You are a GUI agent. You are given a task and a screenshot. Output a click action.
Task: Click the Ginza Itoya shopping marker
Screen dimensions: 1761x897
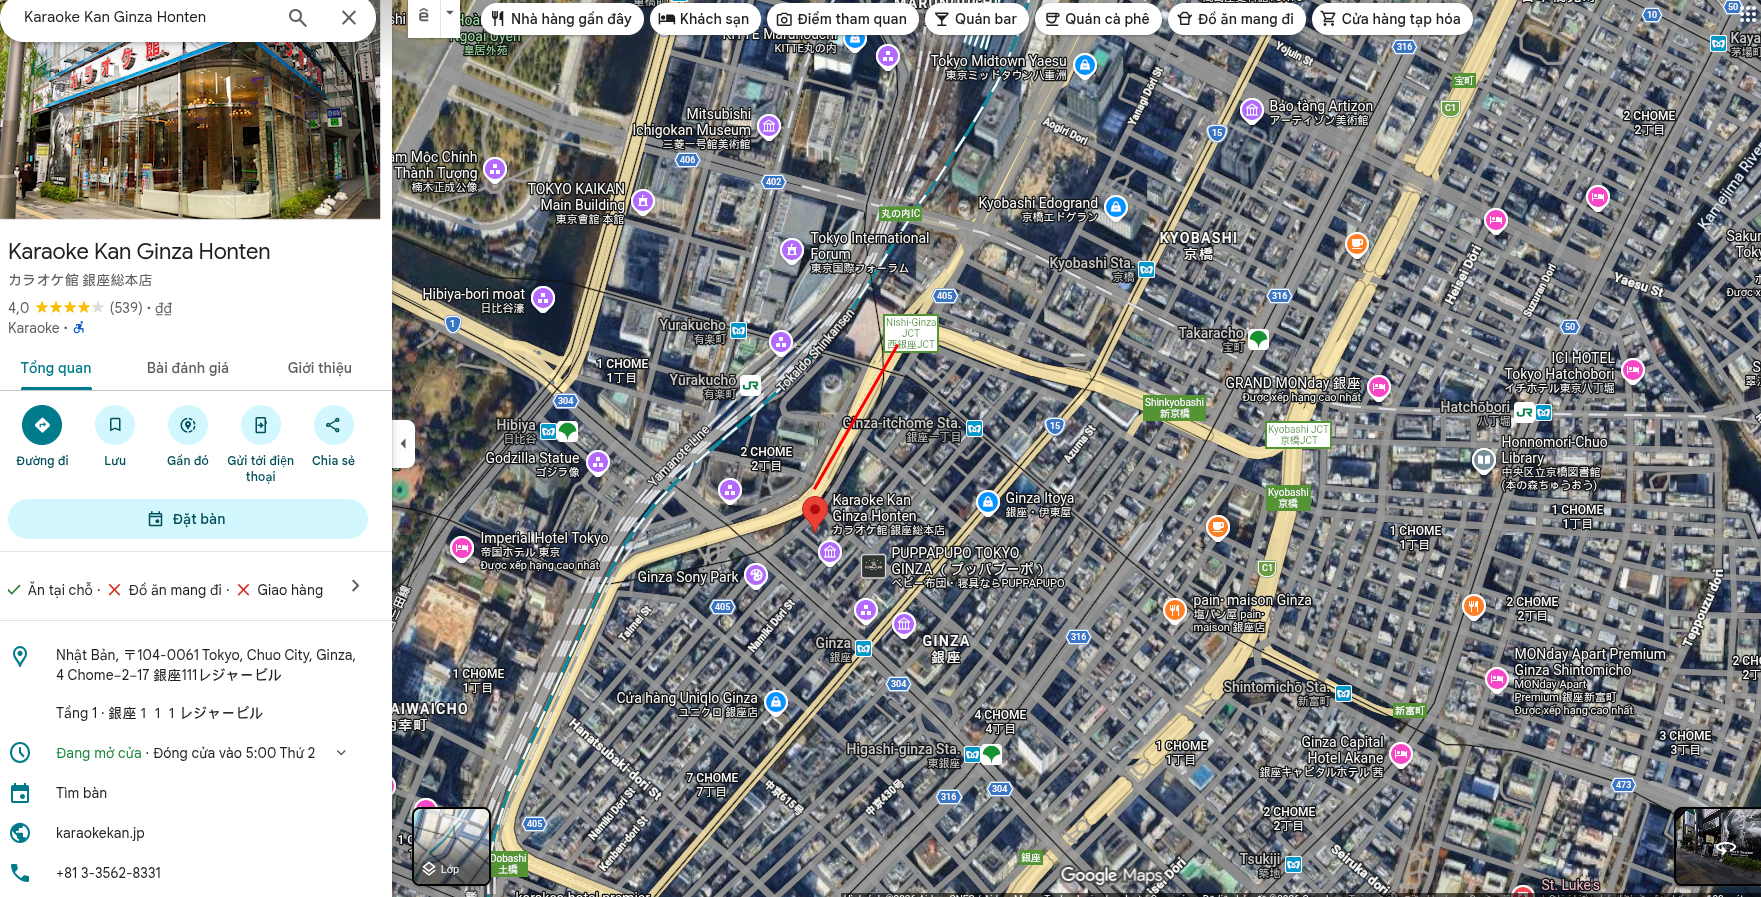(x=988, y=502)
